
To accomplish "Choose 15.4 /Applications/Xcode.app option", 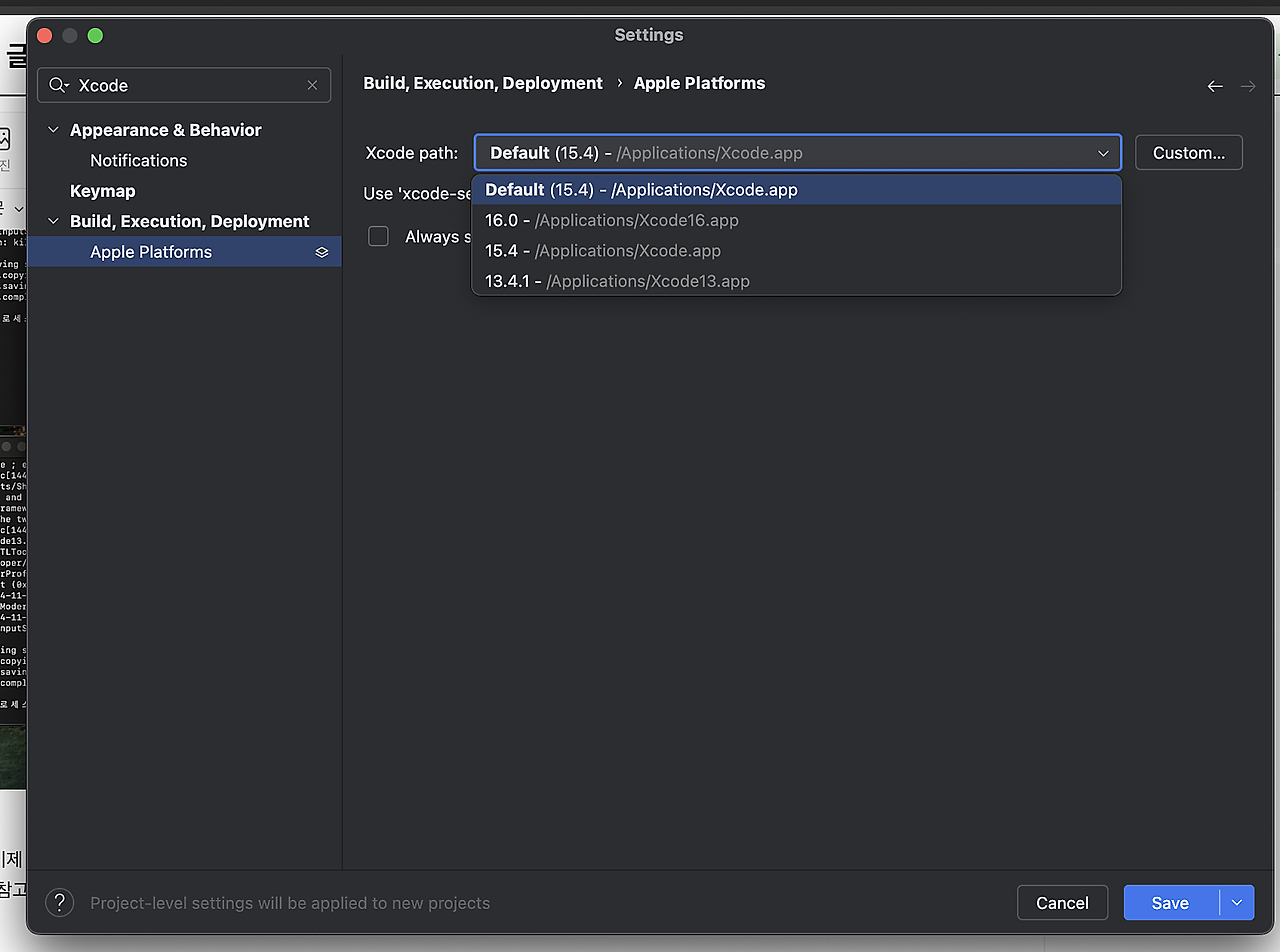I will coord(797,251).
